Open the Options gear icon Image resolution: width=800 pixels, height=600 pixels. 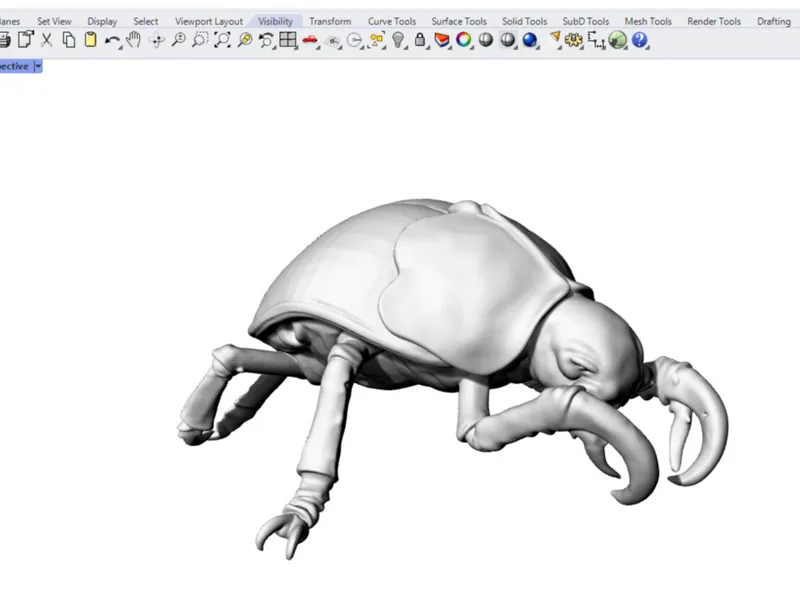tap(573, 40)
